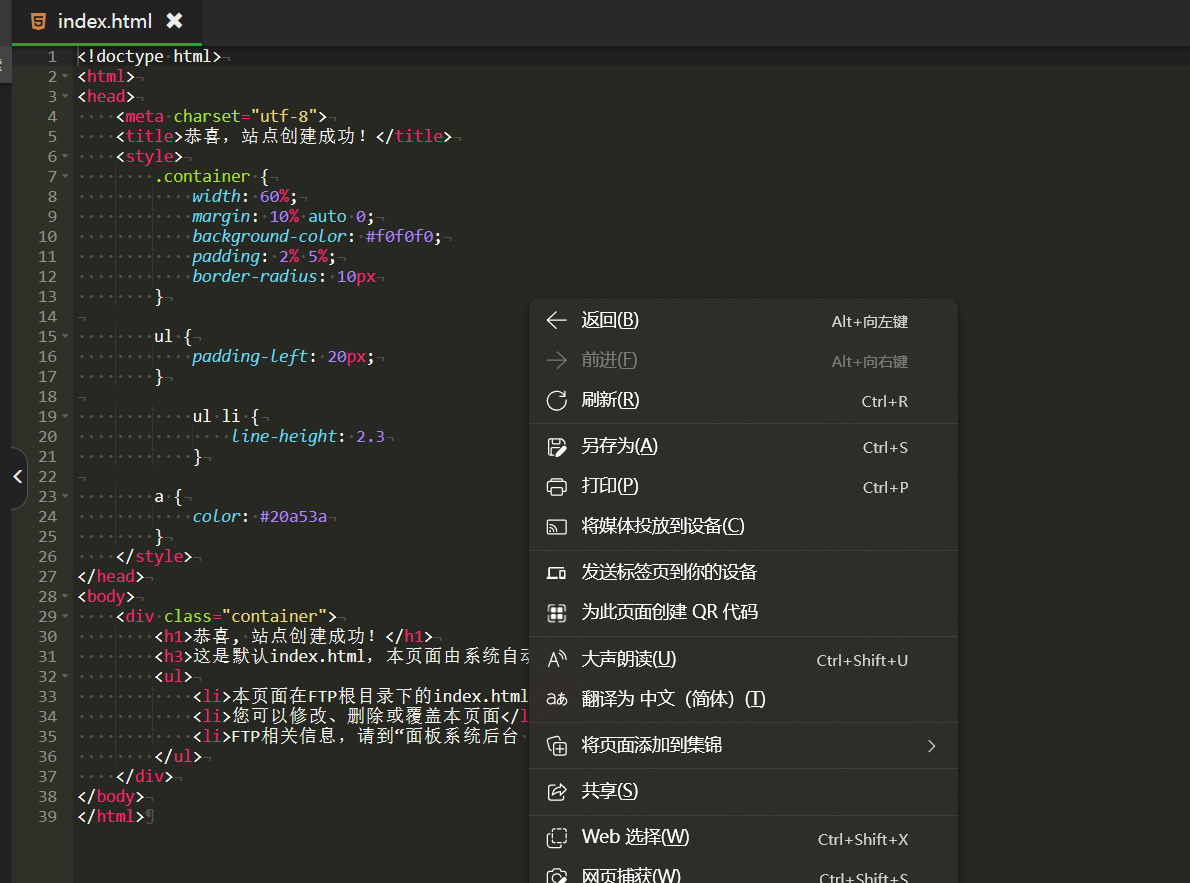Click the padding-left property on line 16
The image size is (1190, 883).
[x=250, y=356]
